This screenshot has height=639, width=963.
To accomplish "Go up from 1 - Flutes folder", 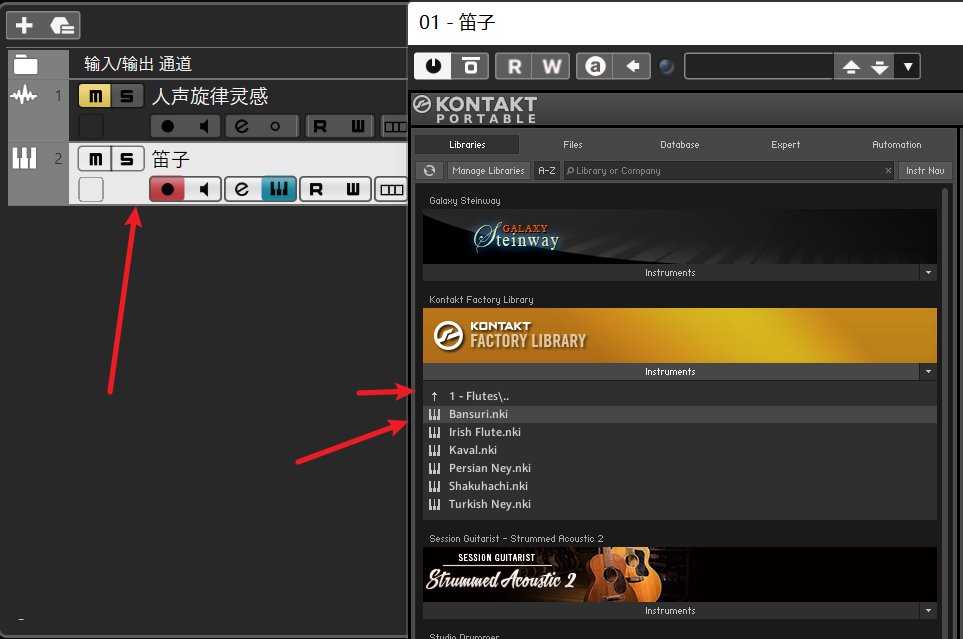I will pos(679,396).
